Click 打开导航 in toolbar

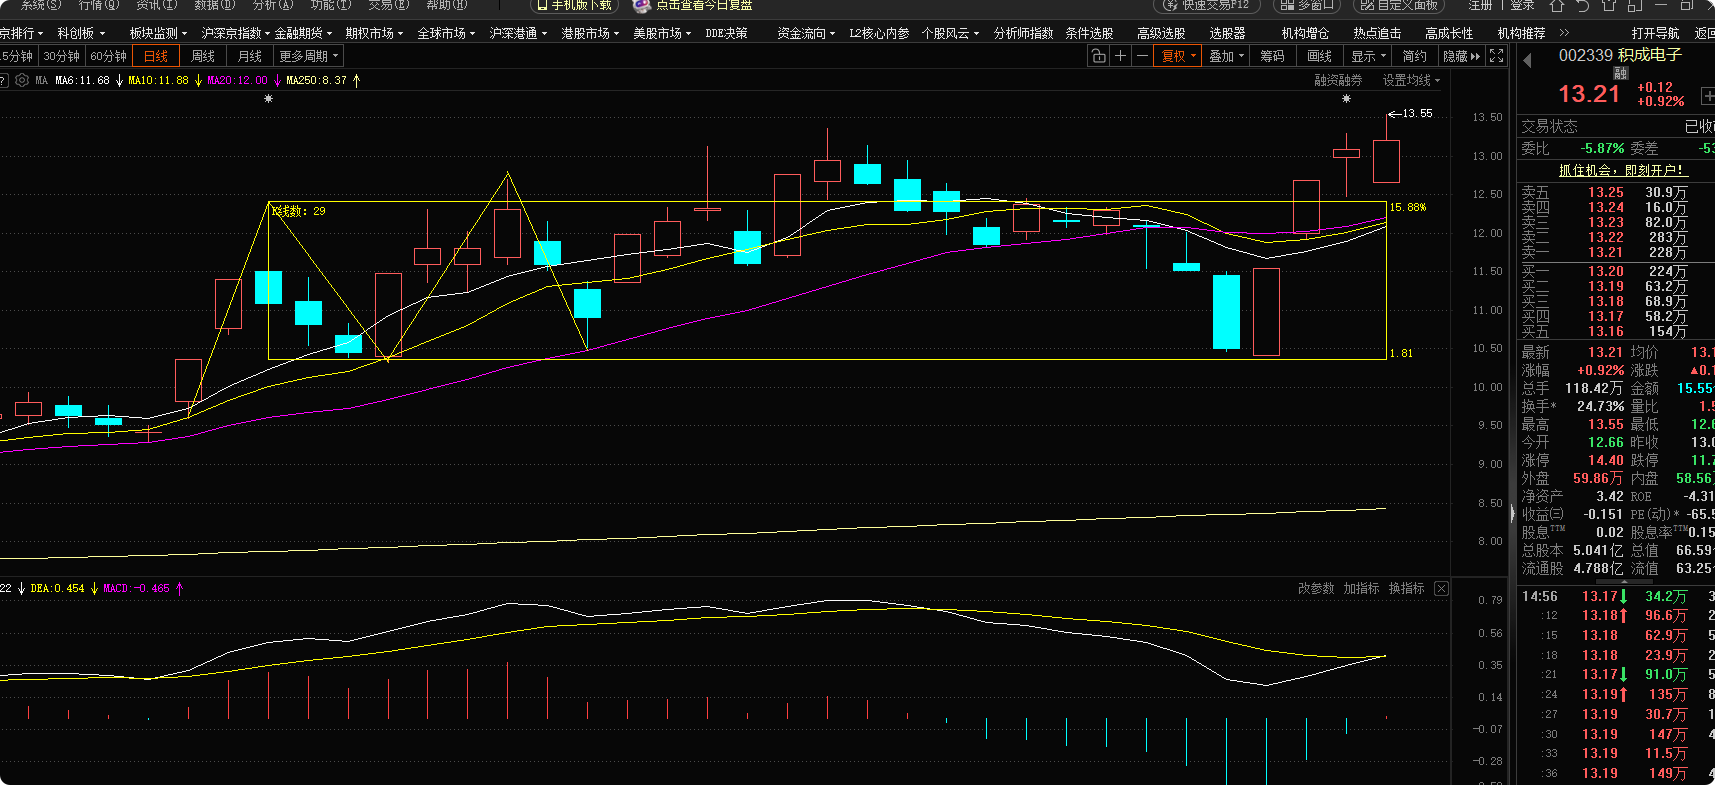point(1655,33)
